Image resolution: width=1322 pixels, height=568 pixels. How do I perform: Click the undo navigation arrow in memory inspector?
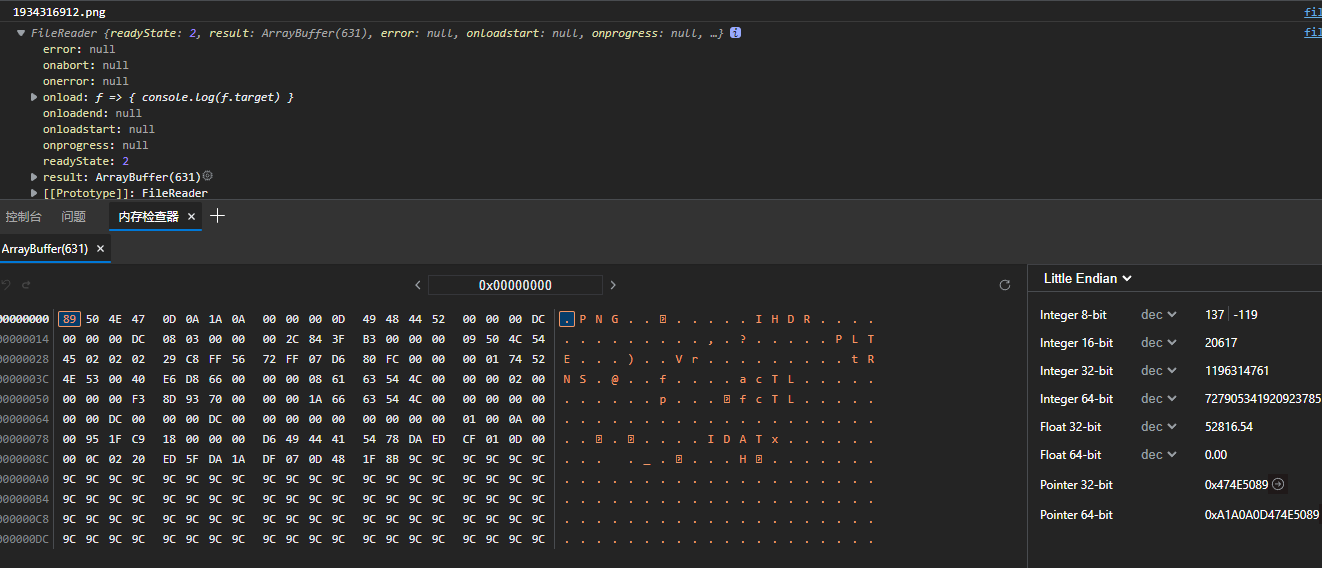(x=6, y=285)
